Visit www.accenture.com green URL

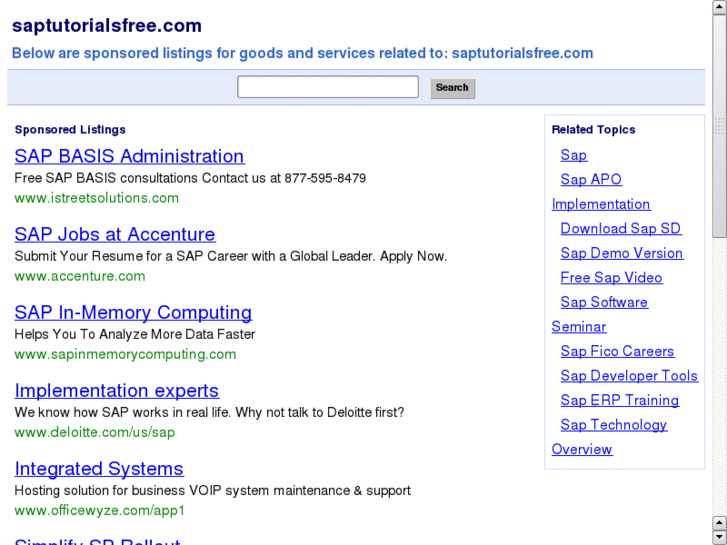pyautogui.click(x=80, y=276)
